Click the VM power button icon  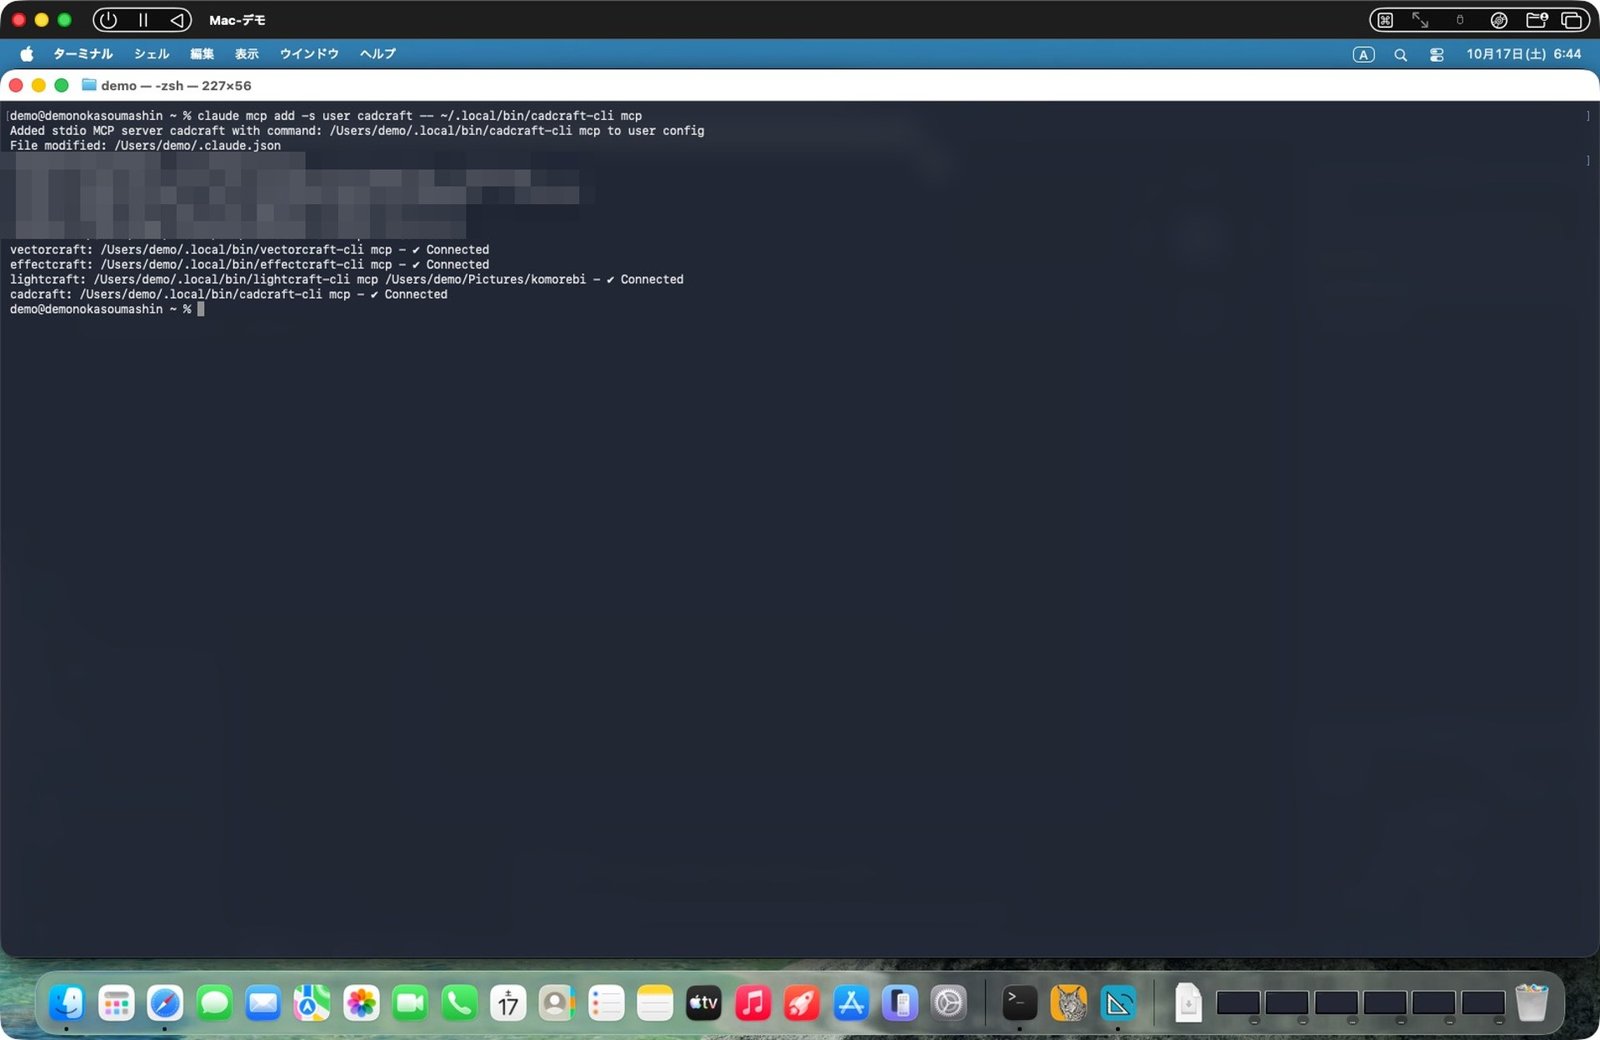(108, 20)
